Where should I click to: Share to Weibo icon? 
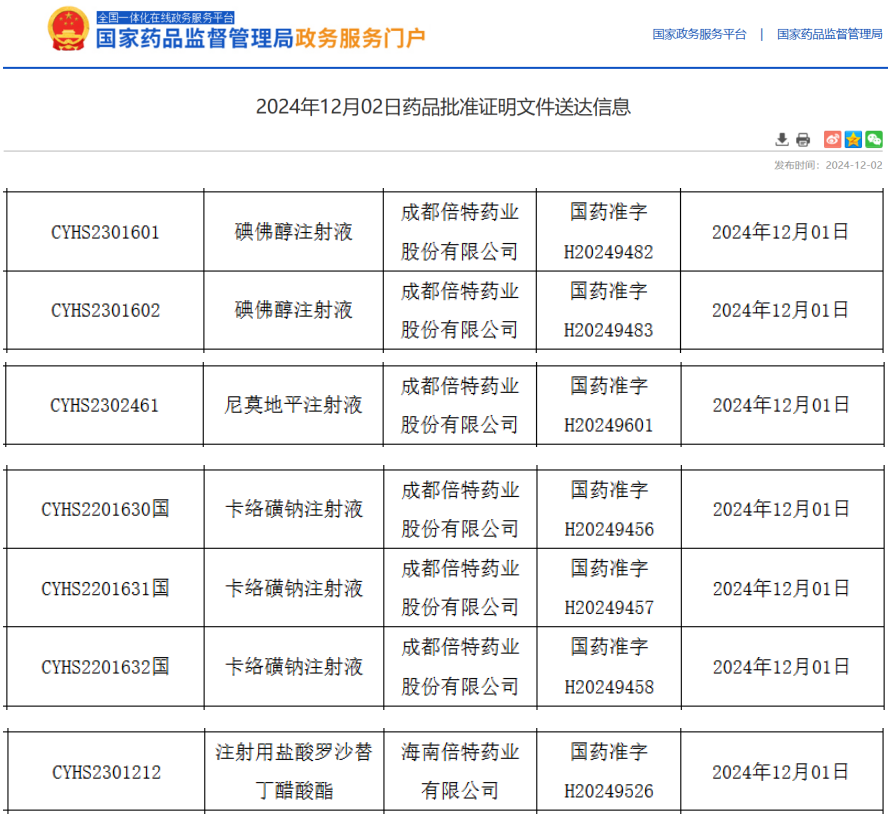832,139
